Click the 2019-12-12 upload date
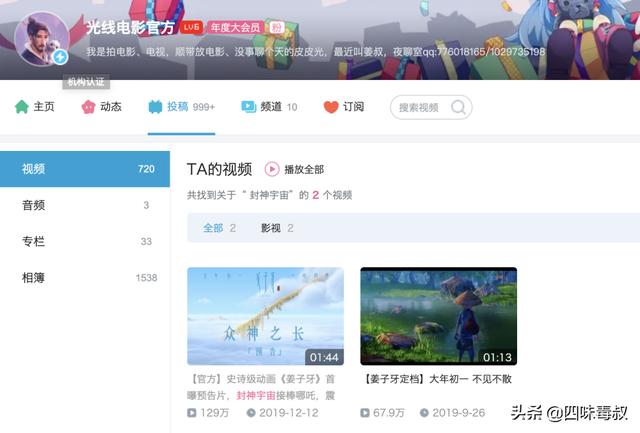 [289, 413]
